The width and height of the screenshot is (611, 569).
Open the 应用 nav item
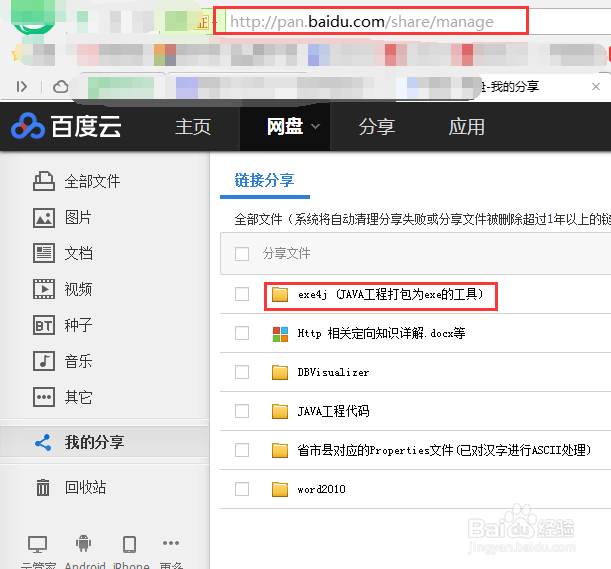tap(466, 127)
